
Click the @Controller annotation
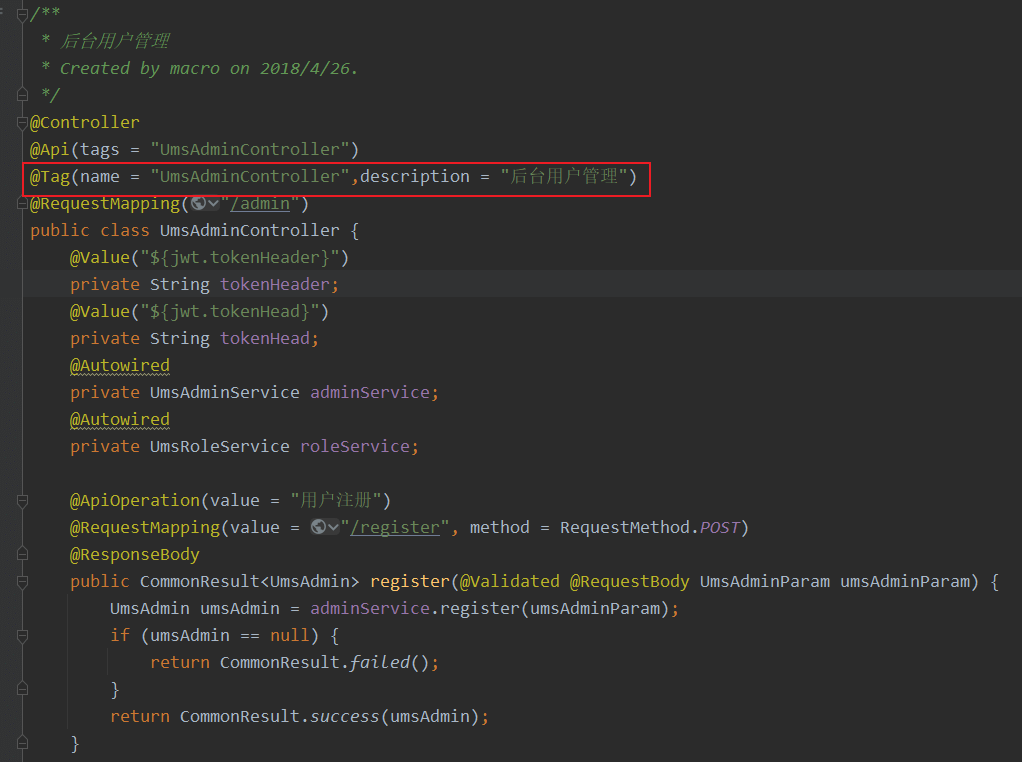point(84,122)
